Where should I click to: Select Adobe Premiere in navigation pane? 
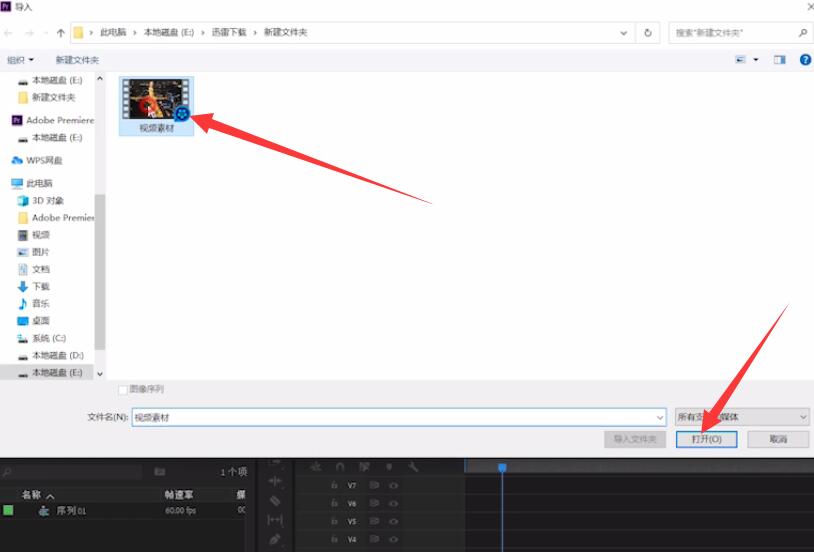click(x=59, y=120)
